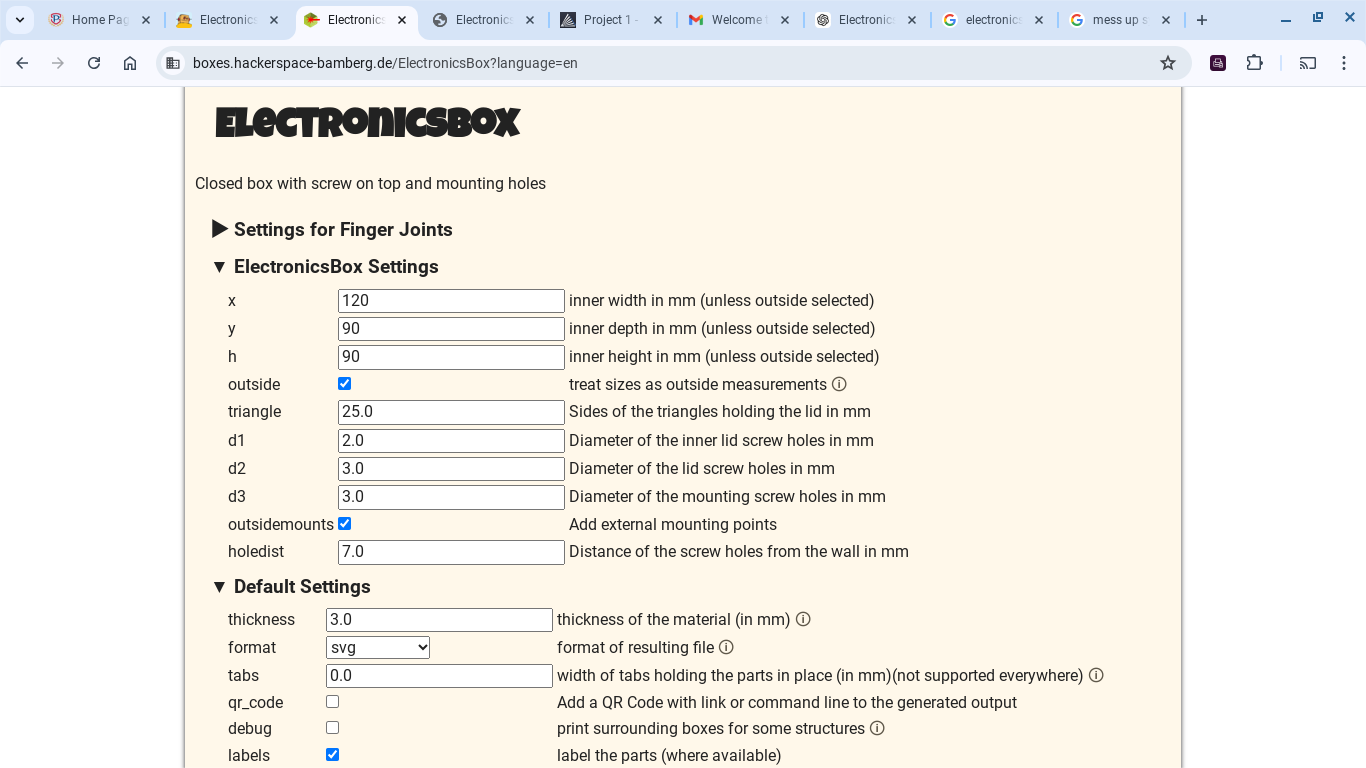Switch to the 'mess up' Google tab
The image size is (1366, 768).
1120,20
